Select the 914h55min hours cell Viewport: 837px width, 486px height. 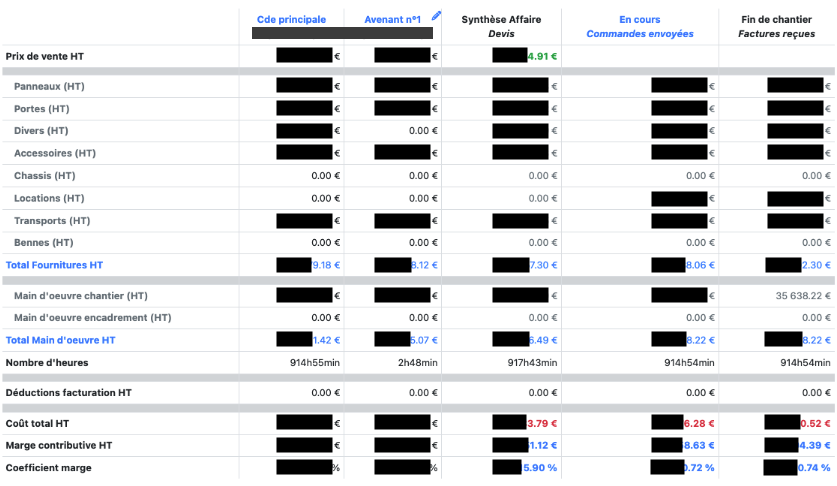pos(312,362)
